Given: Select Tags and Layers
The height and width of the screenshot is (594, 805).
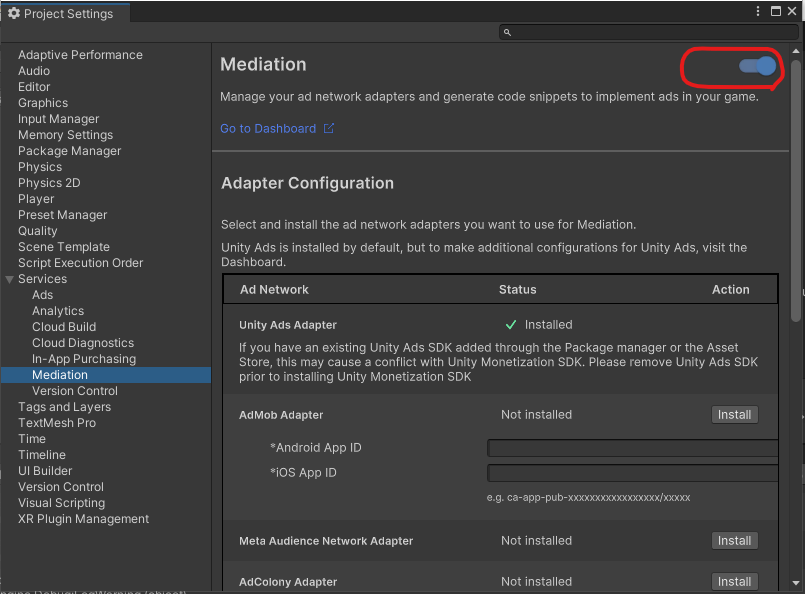Looking at the screenshot, I should (x=65, y=407).
